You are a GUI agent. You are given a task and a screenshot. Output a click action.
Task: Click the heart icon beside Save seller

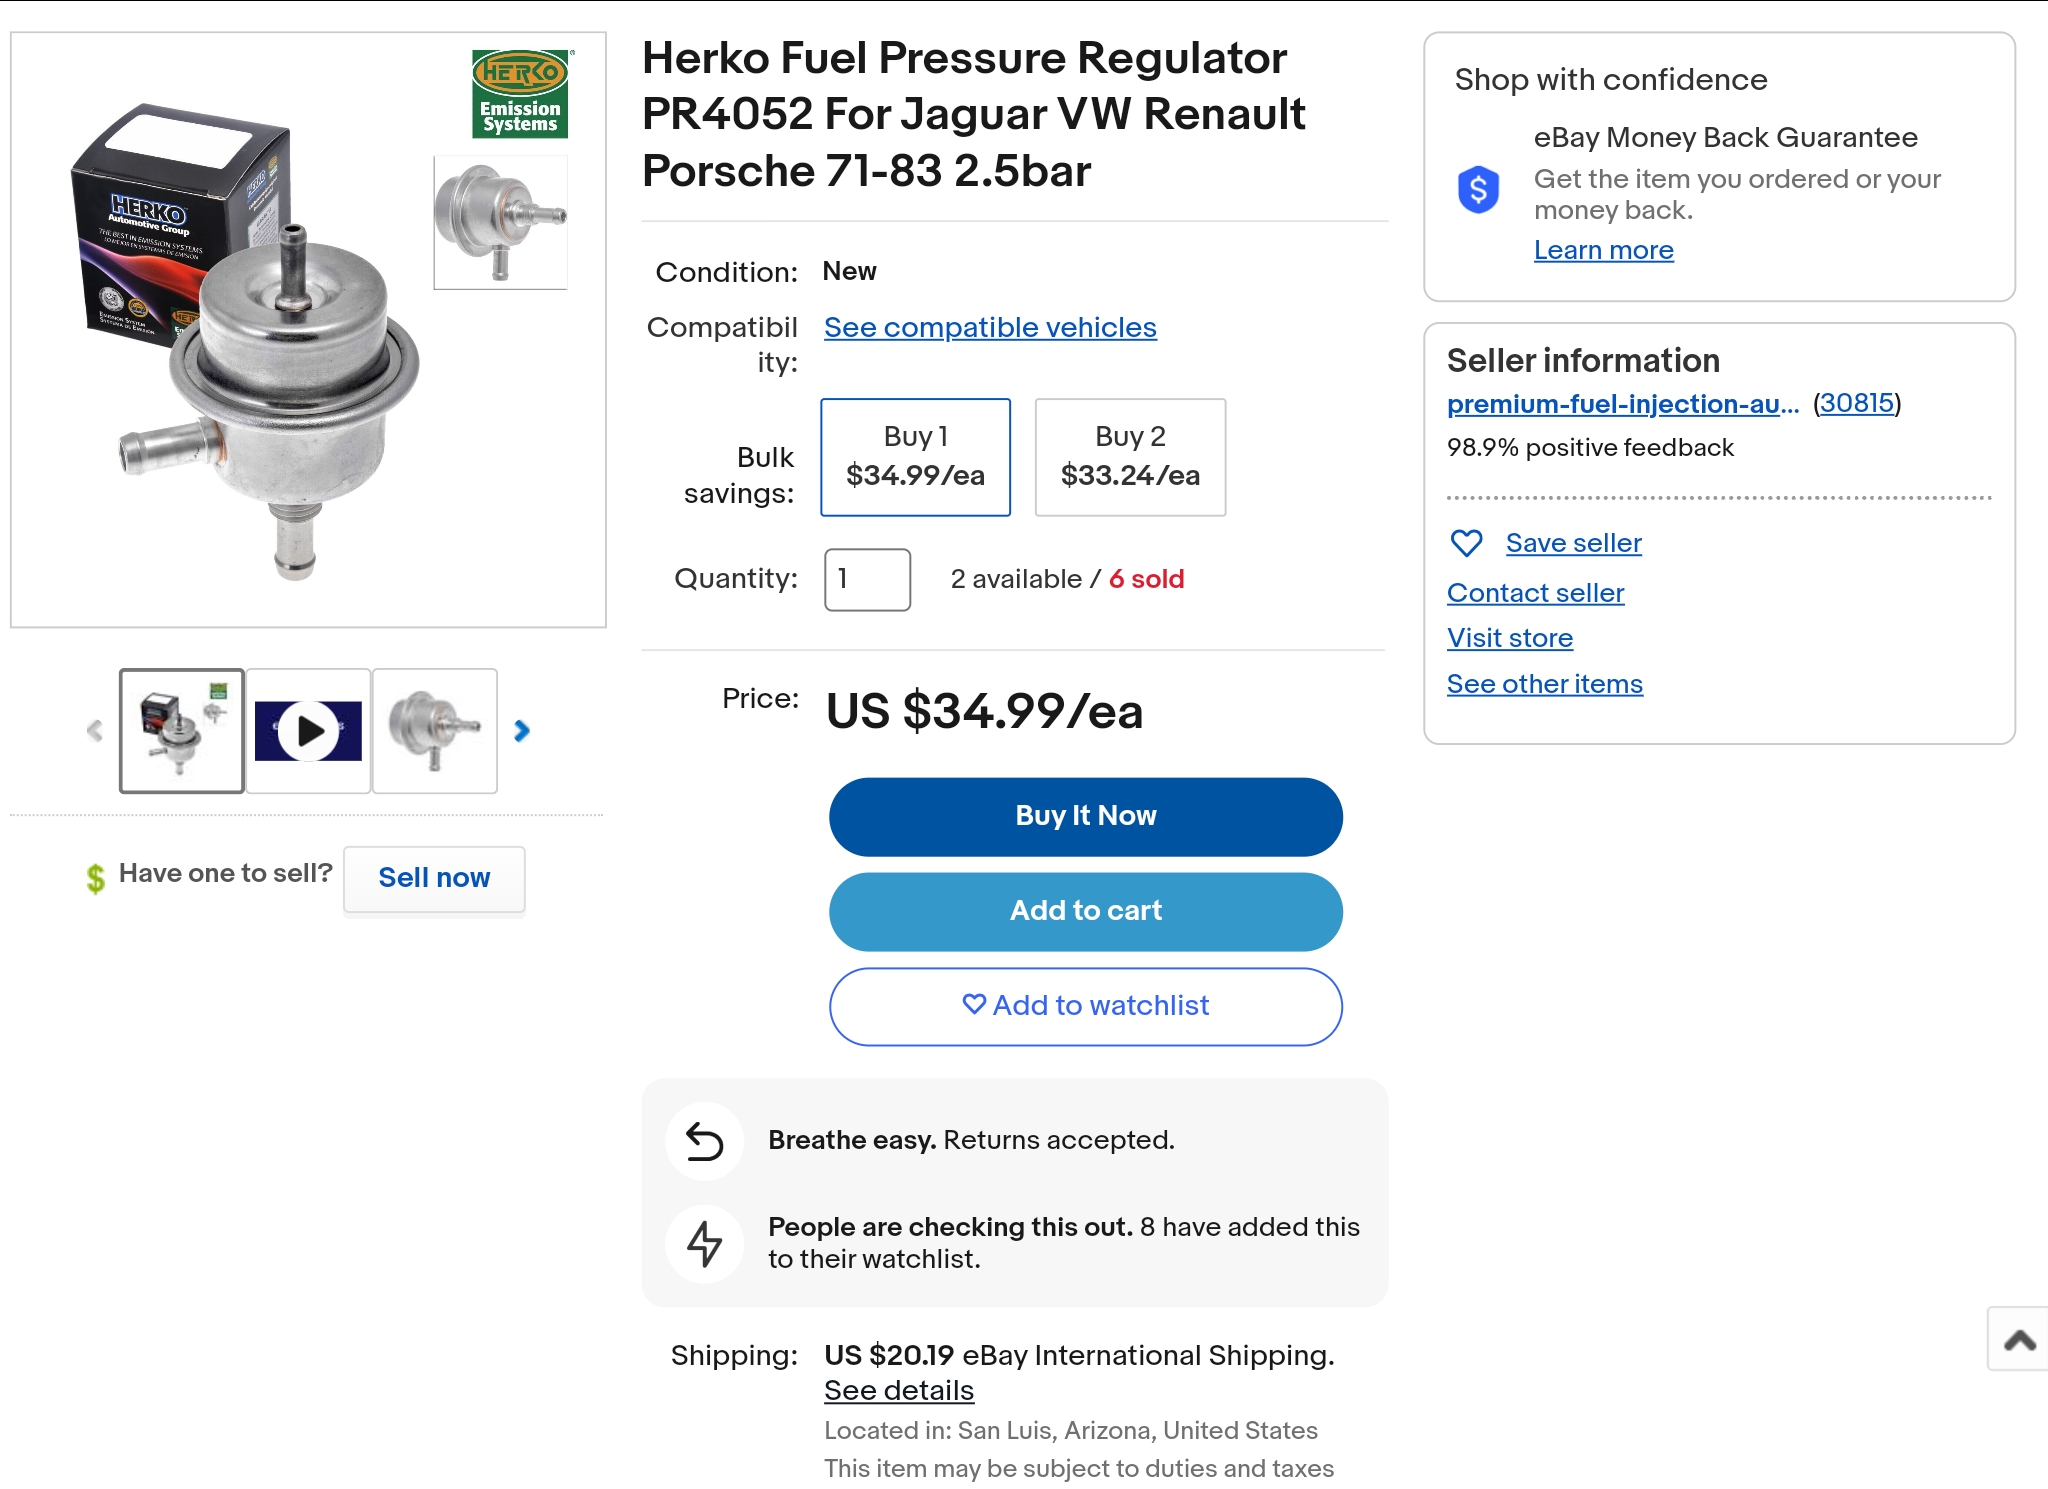pos(1466,543)
